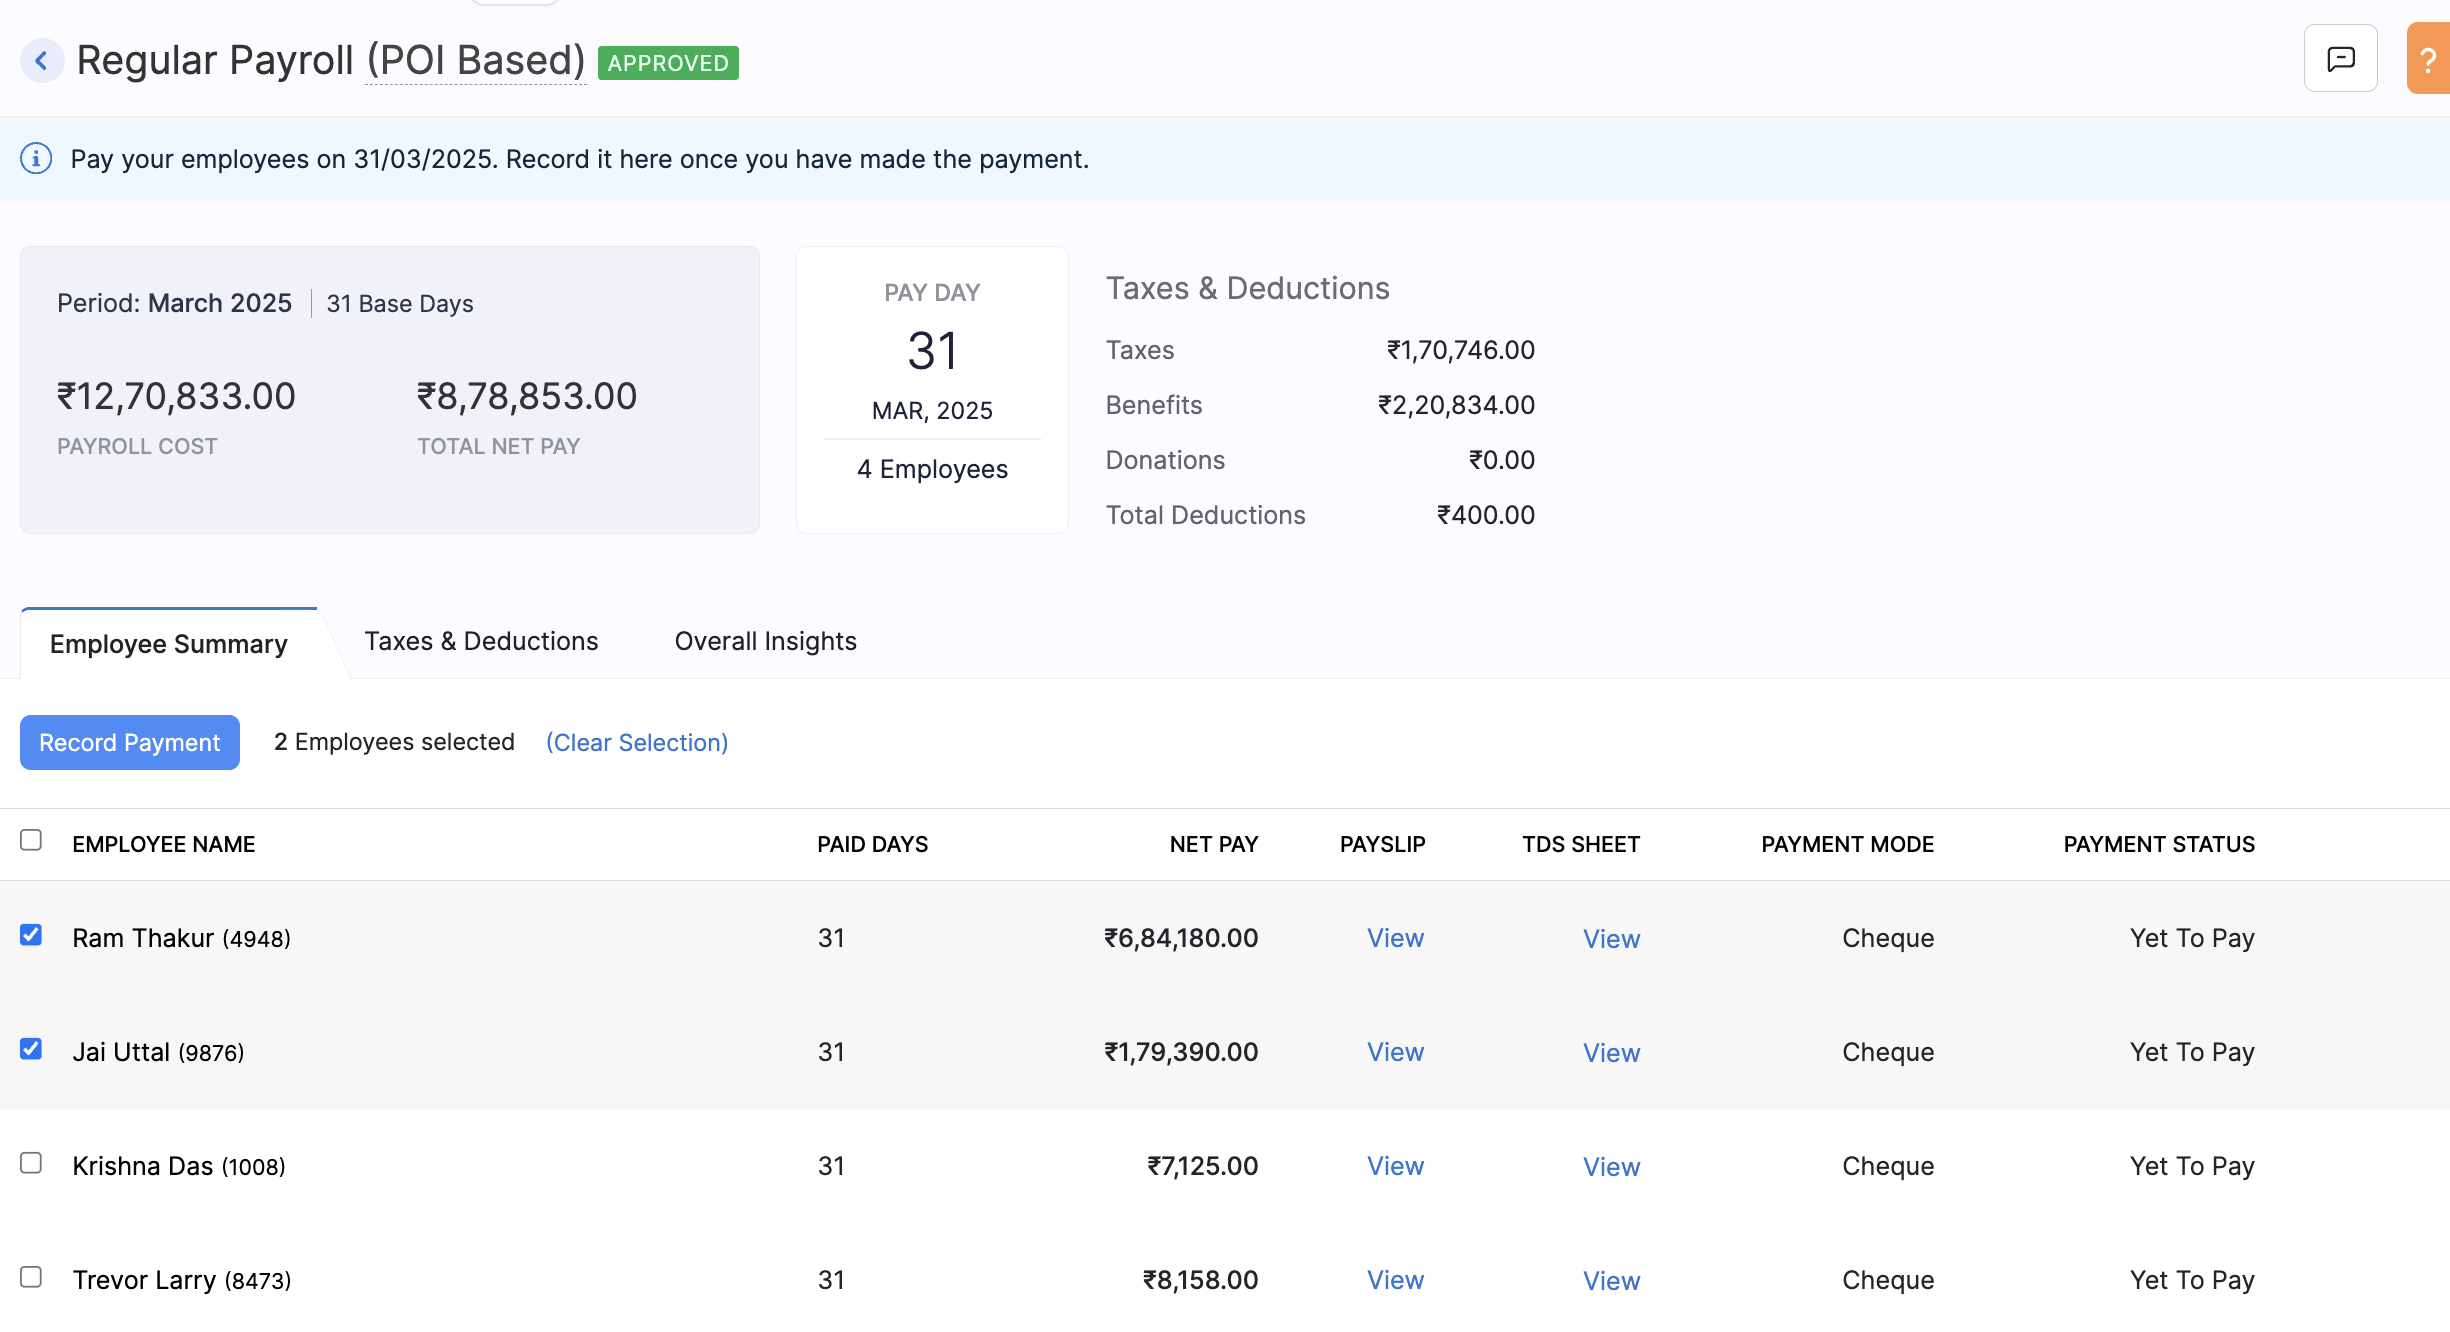Click the POI Based title text
The width and height of the screenshot is (2450, 1332).
[476, 61]
